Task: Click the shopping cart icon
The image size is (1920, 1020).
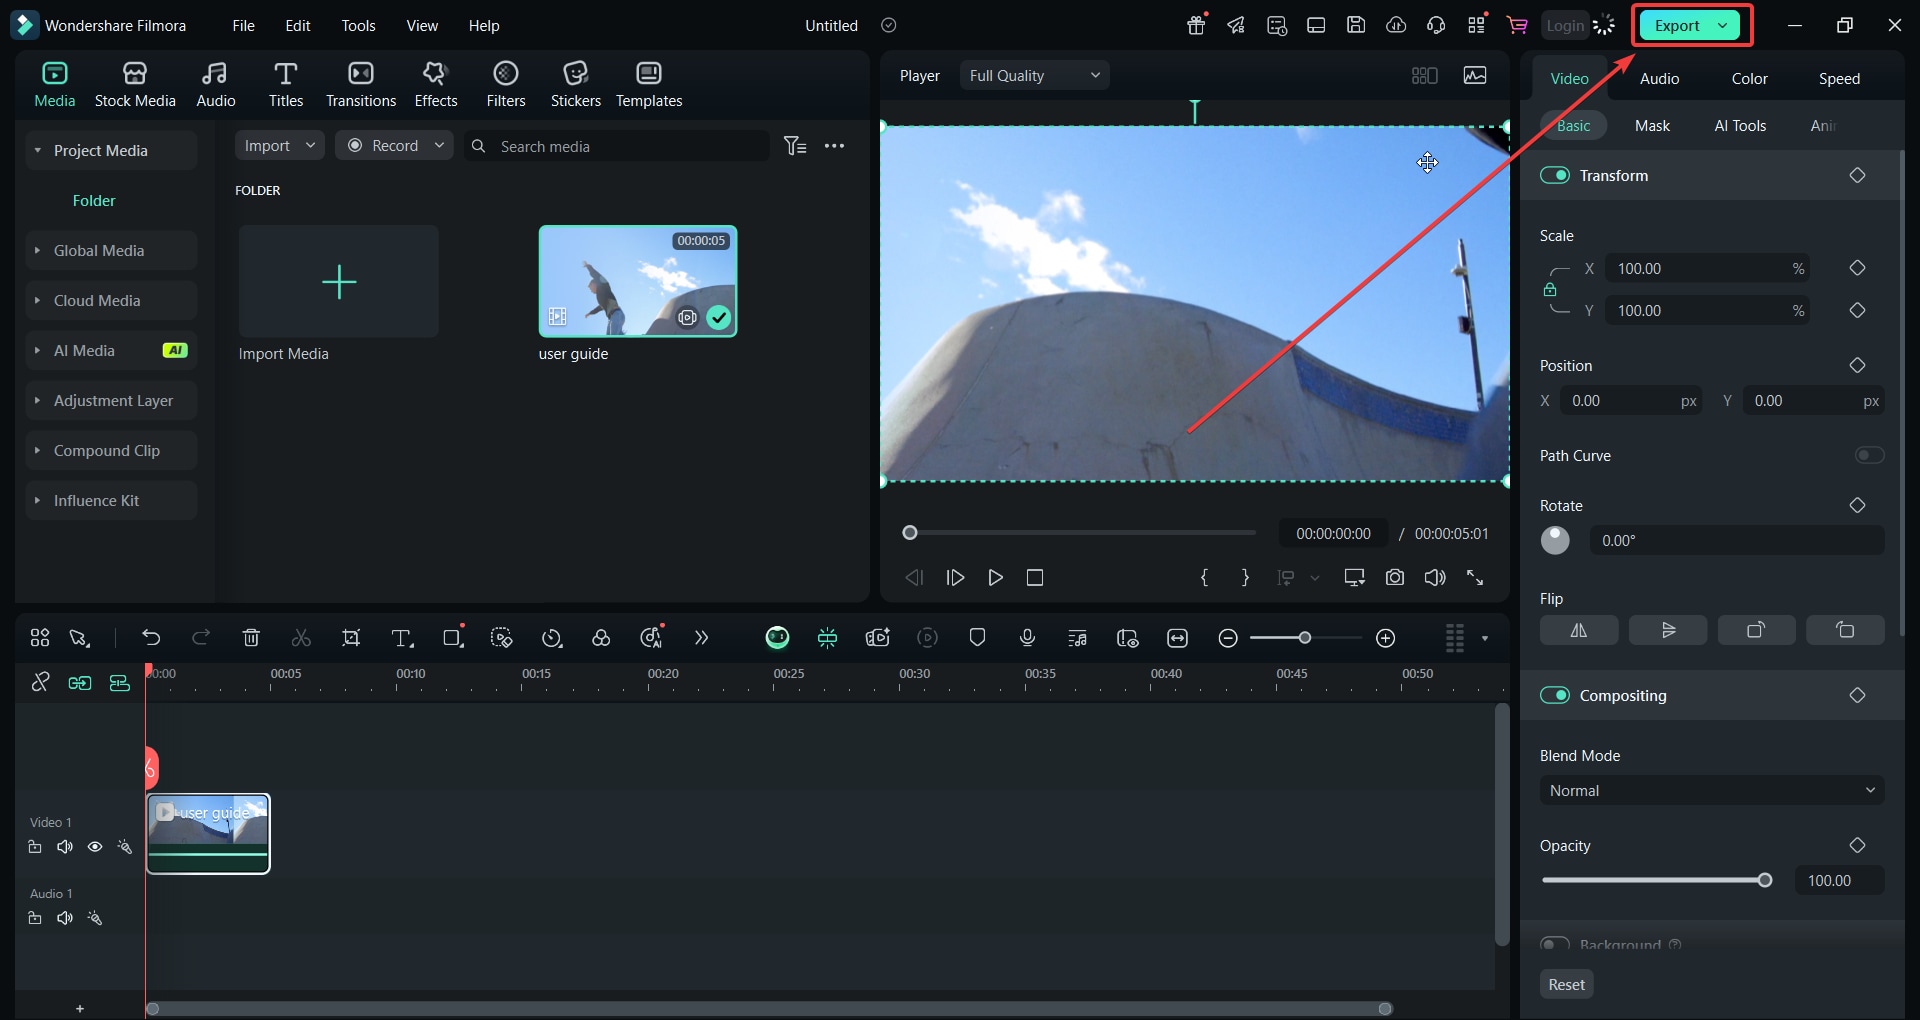Action: pos(1517,25)
